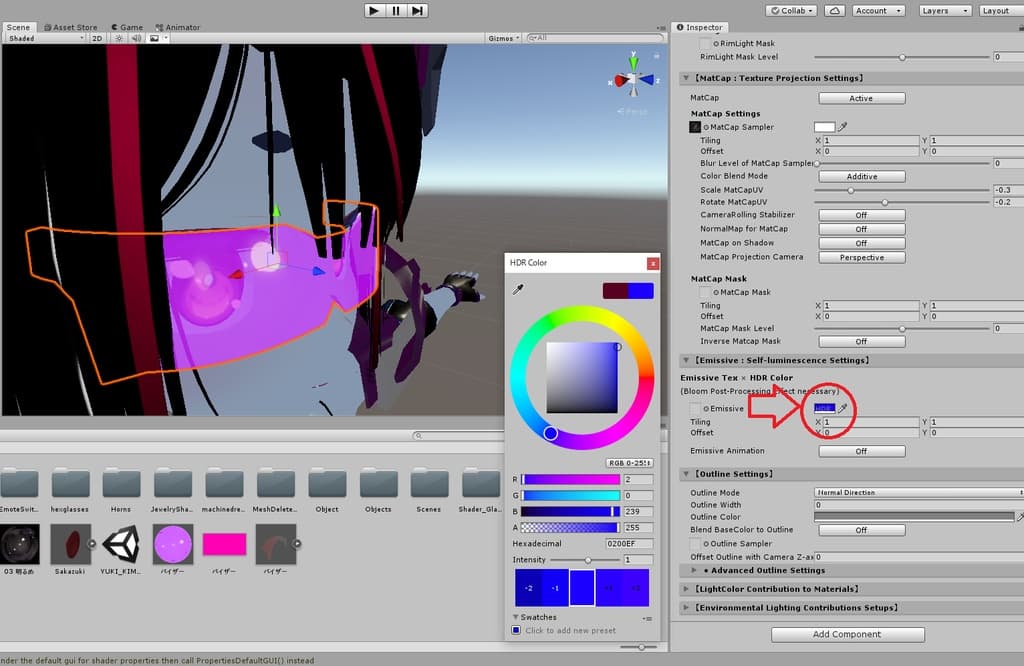
Task: Toggle CameraRolling Stabilizer Off button
Action: click(x=861, y=215)
